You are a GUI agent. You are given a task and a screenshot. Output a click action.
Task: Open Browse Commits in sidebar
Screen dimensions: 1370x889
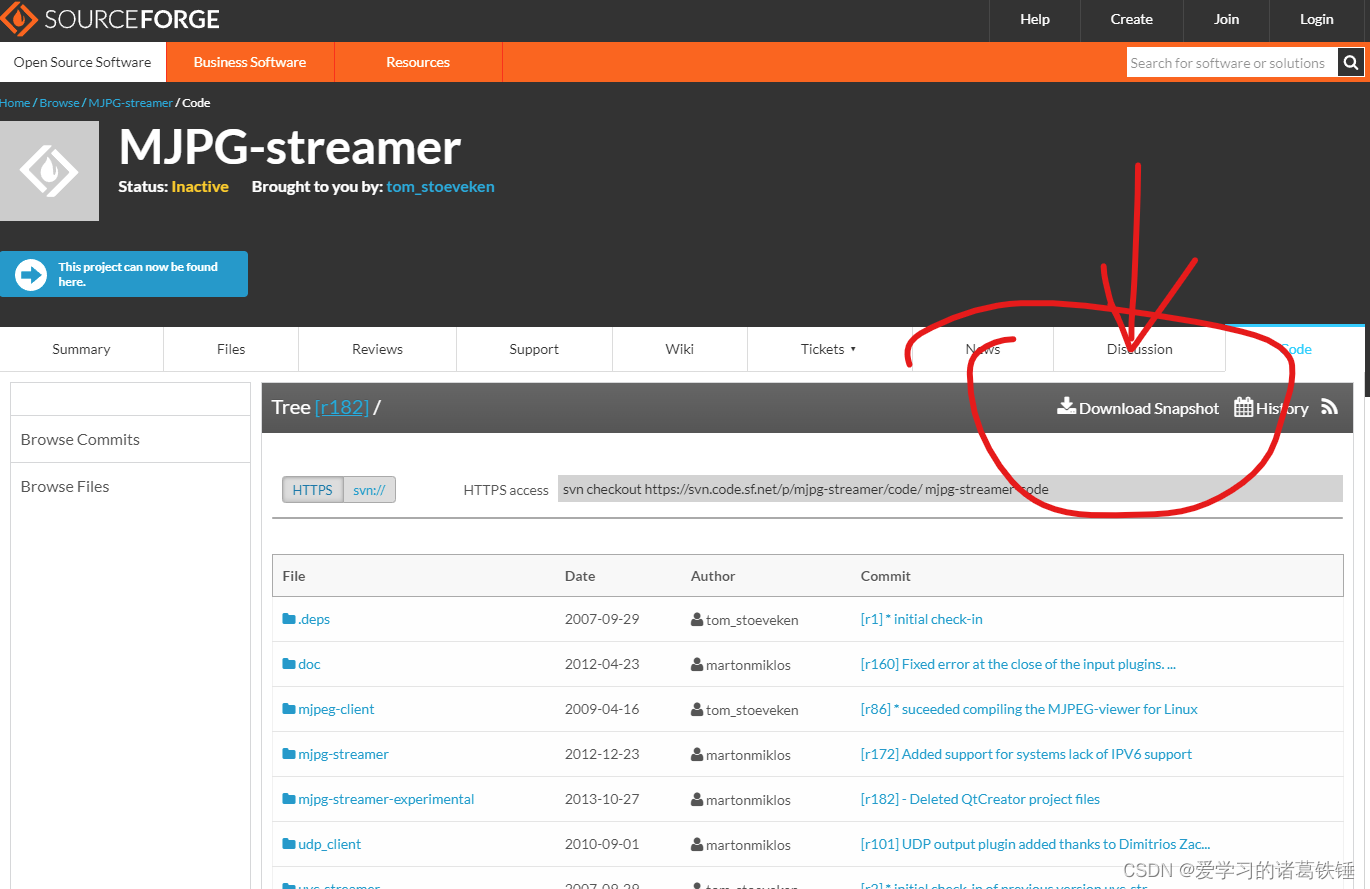coord(80,439)
